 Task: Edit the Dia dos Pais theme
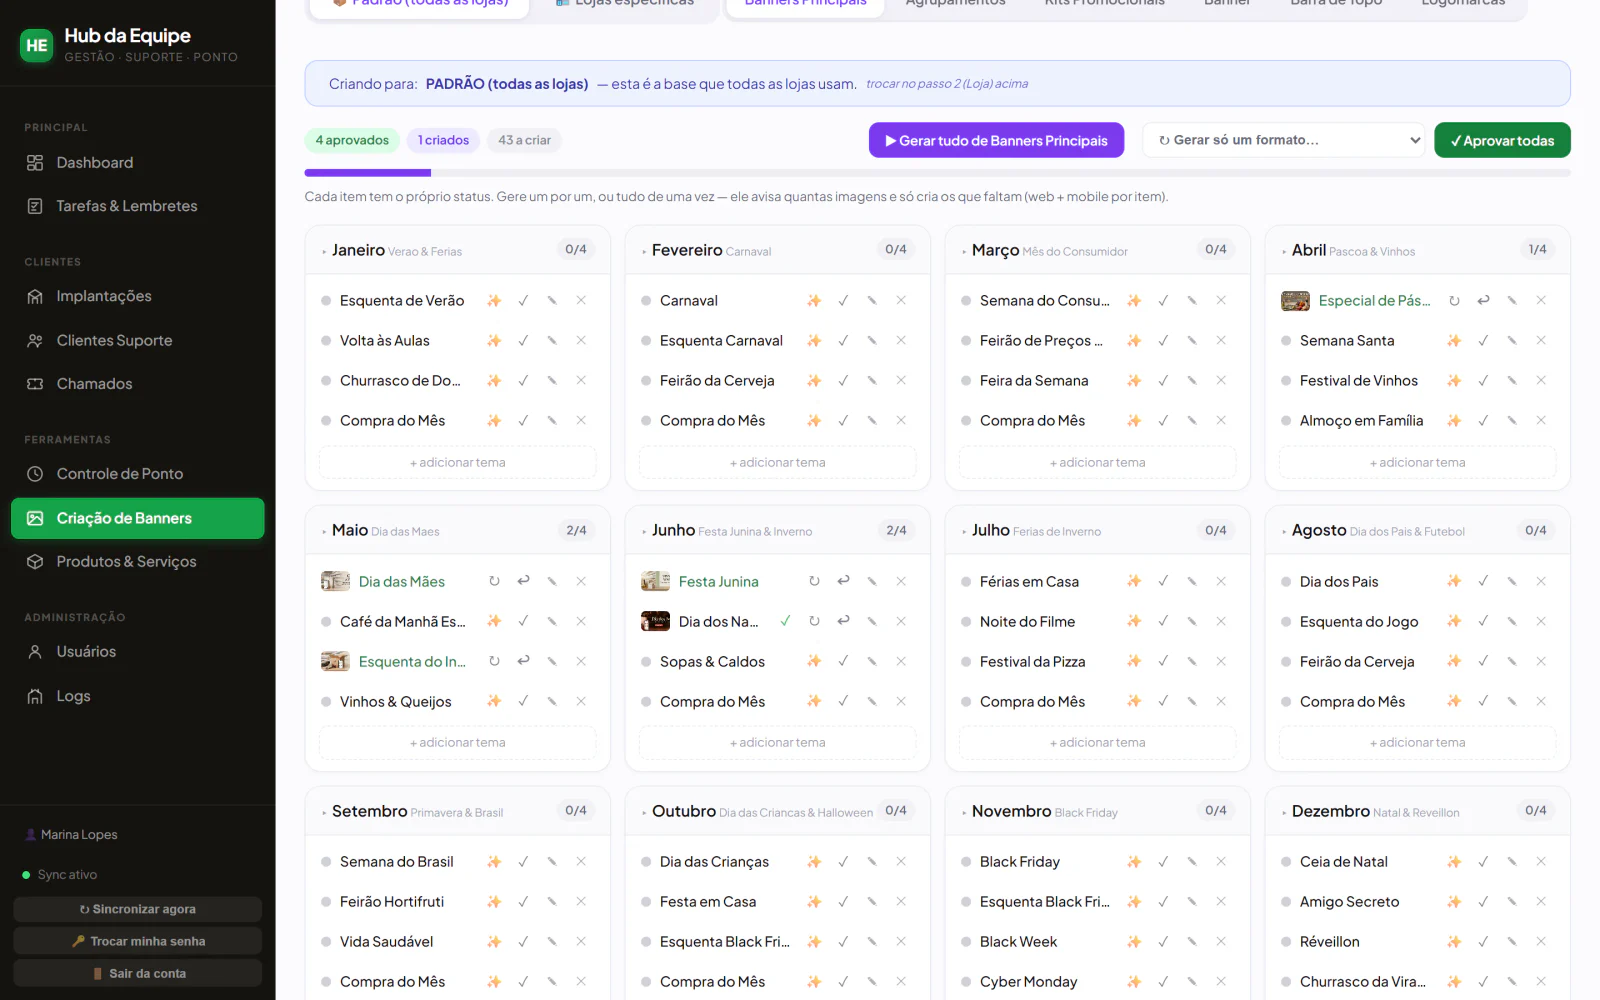[x=1512, y=581]
